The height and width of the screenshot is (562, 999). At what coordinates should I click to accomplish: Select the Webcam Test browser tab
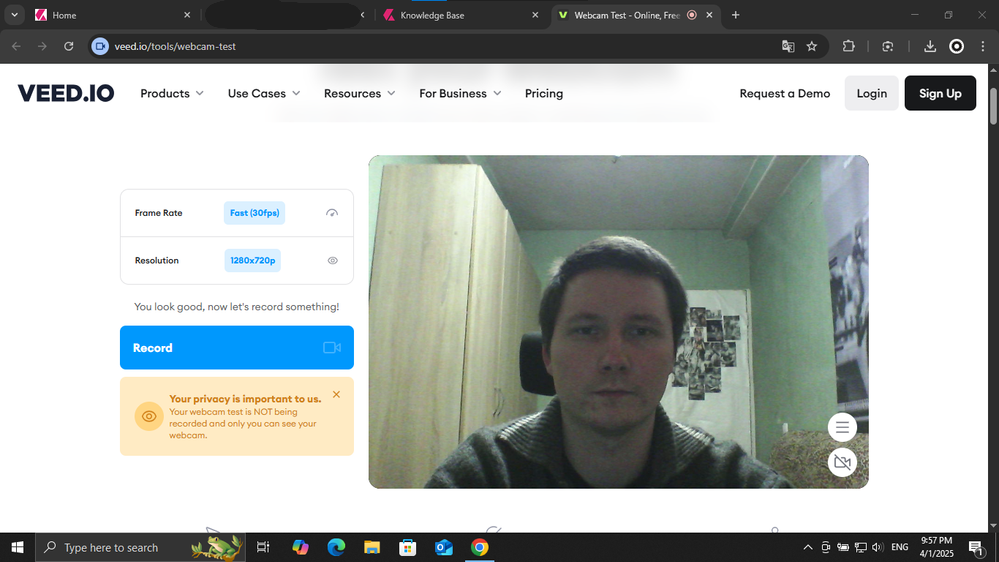[x=635, y=15]
